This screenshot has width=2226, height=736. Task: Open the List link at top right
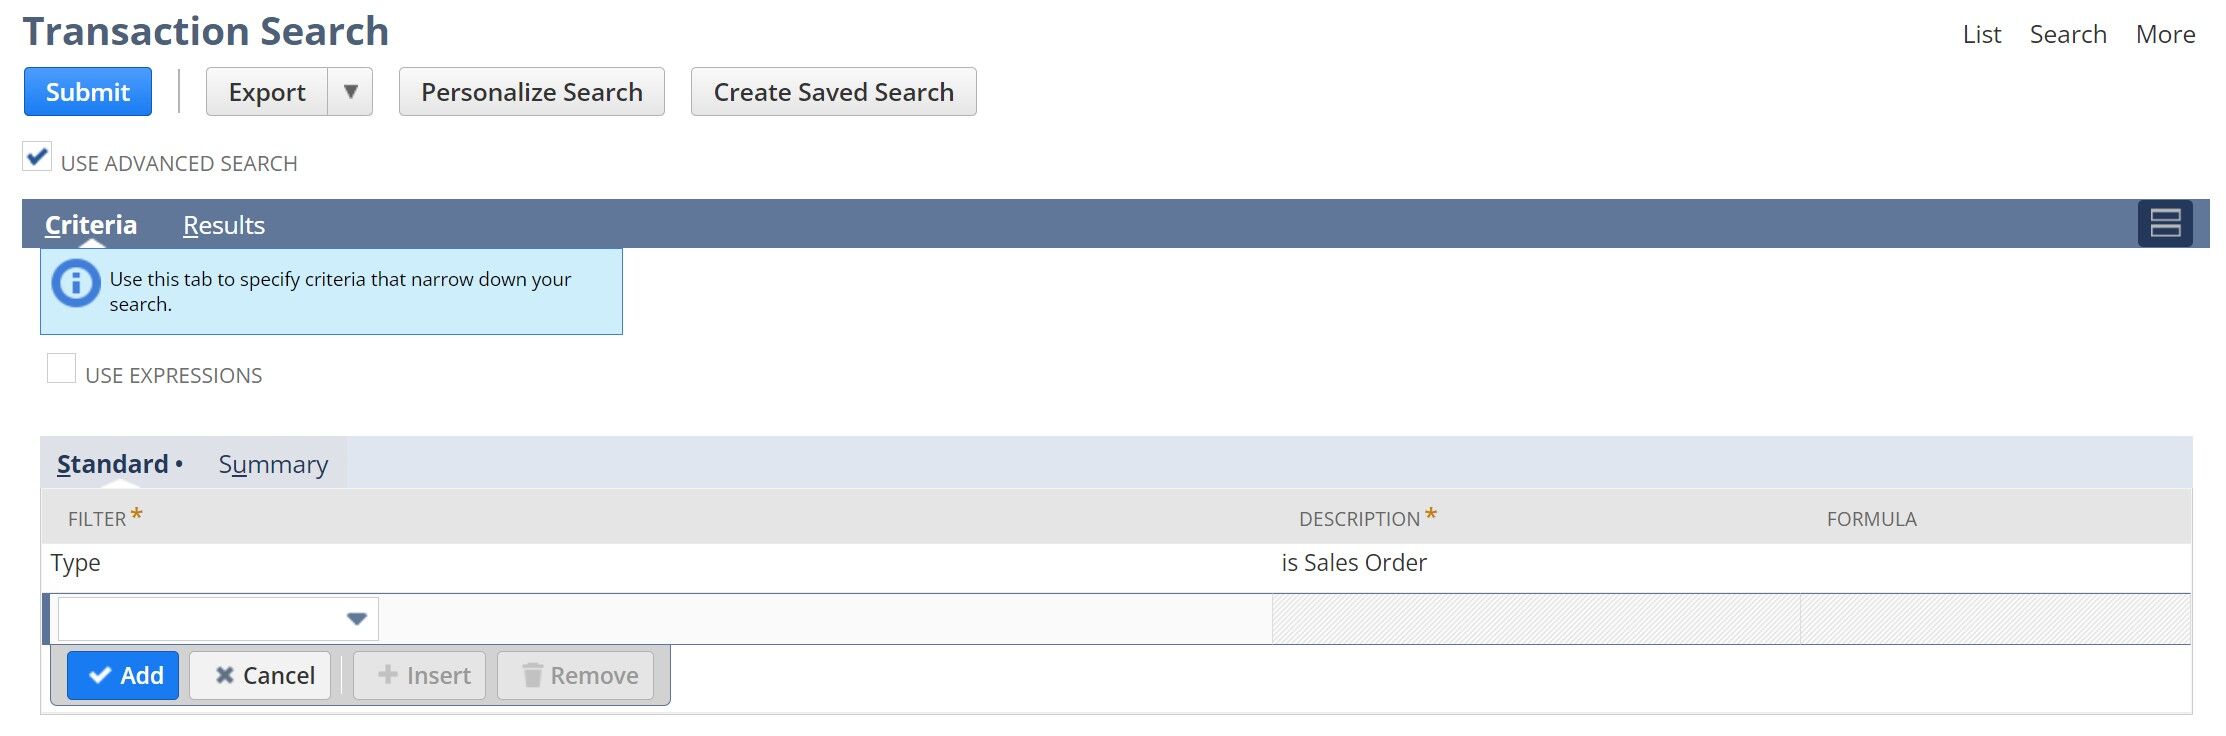point(1981,33)
